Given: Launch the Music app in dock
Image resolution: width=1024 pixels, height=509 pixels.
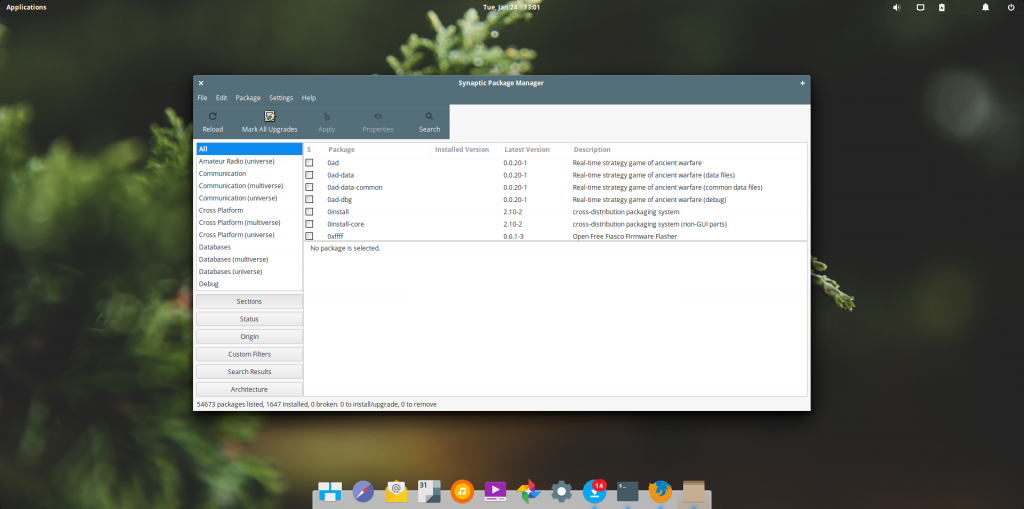Looking at the screenshot, I should point(462,491).
